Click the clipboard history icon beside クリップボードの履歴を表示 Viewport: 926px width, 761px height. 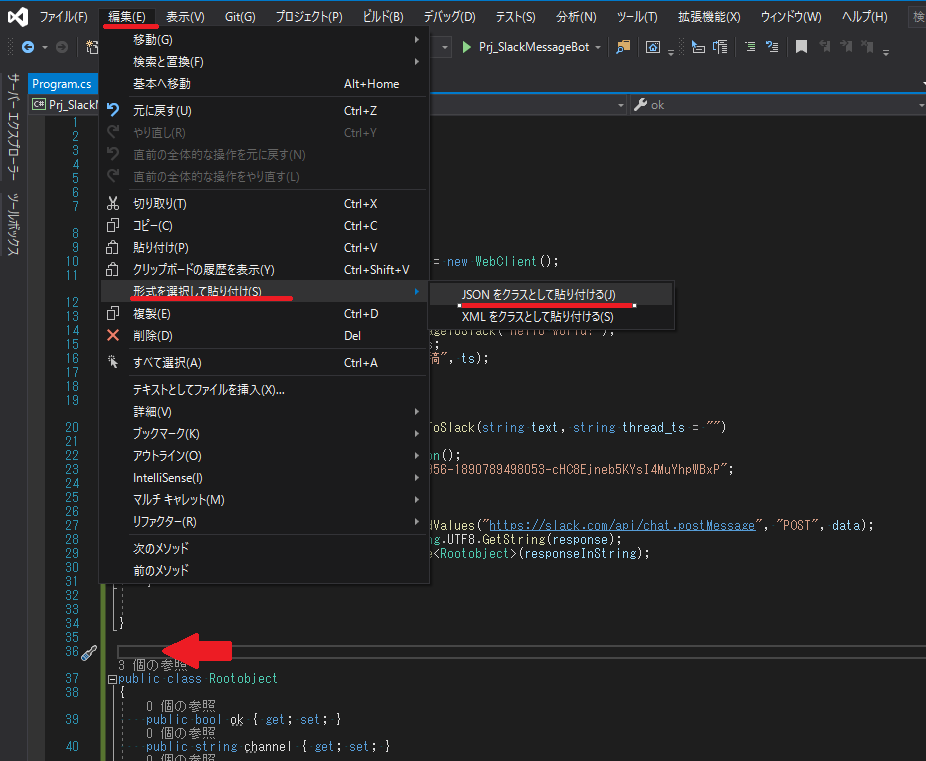coord(113,269)
